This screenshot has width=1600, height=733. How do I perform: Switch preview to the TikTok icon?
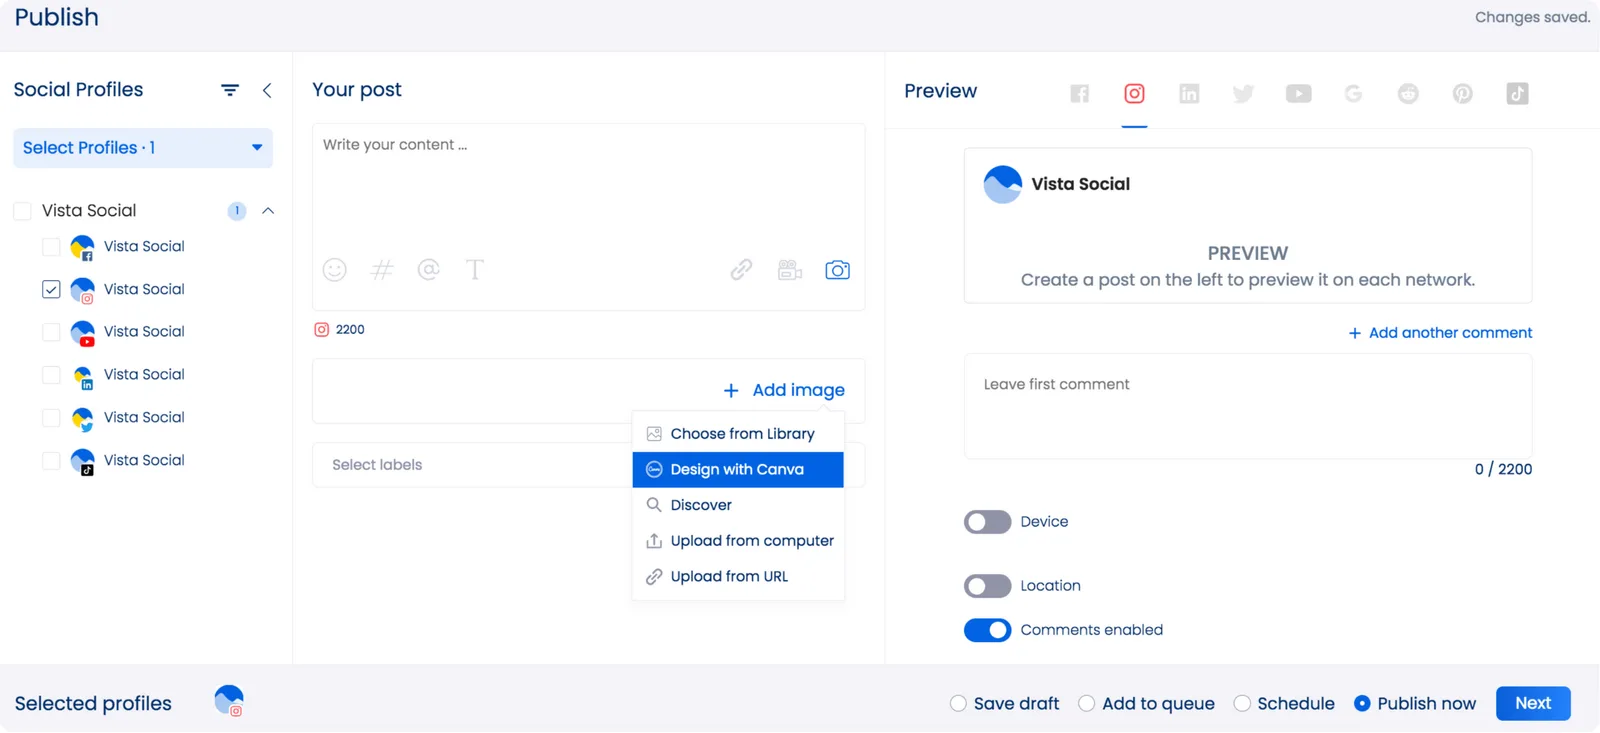coord(1517,94)
